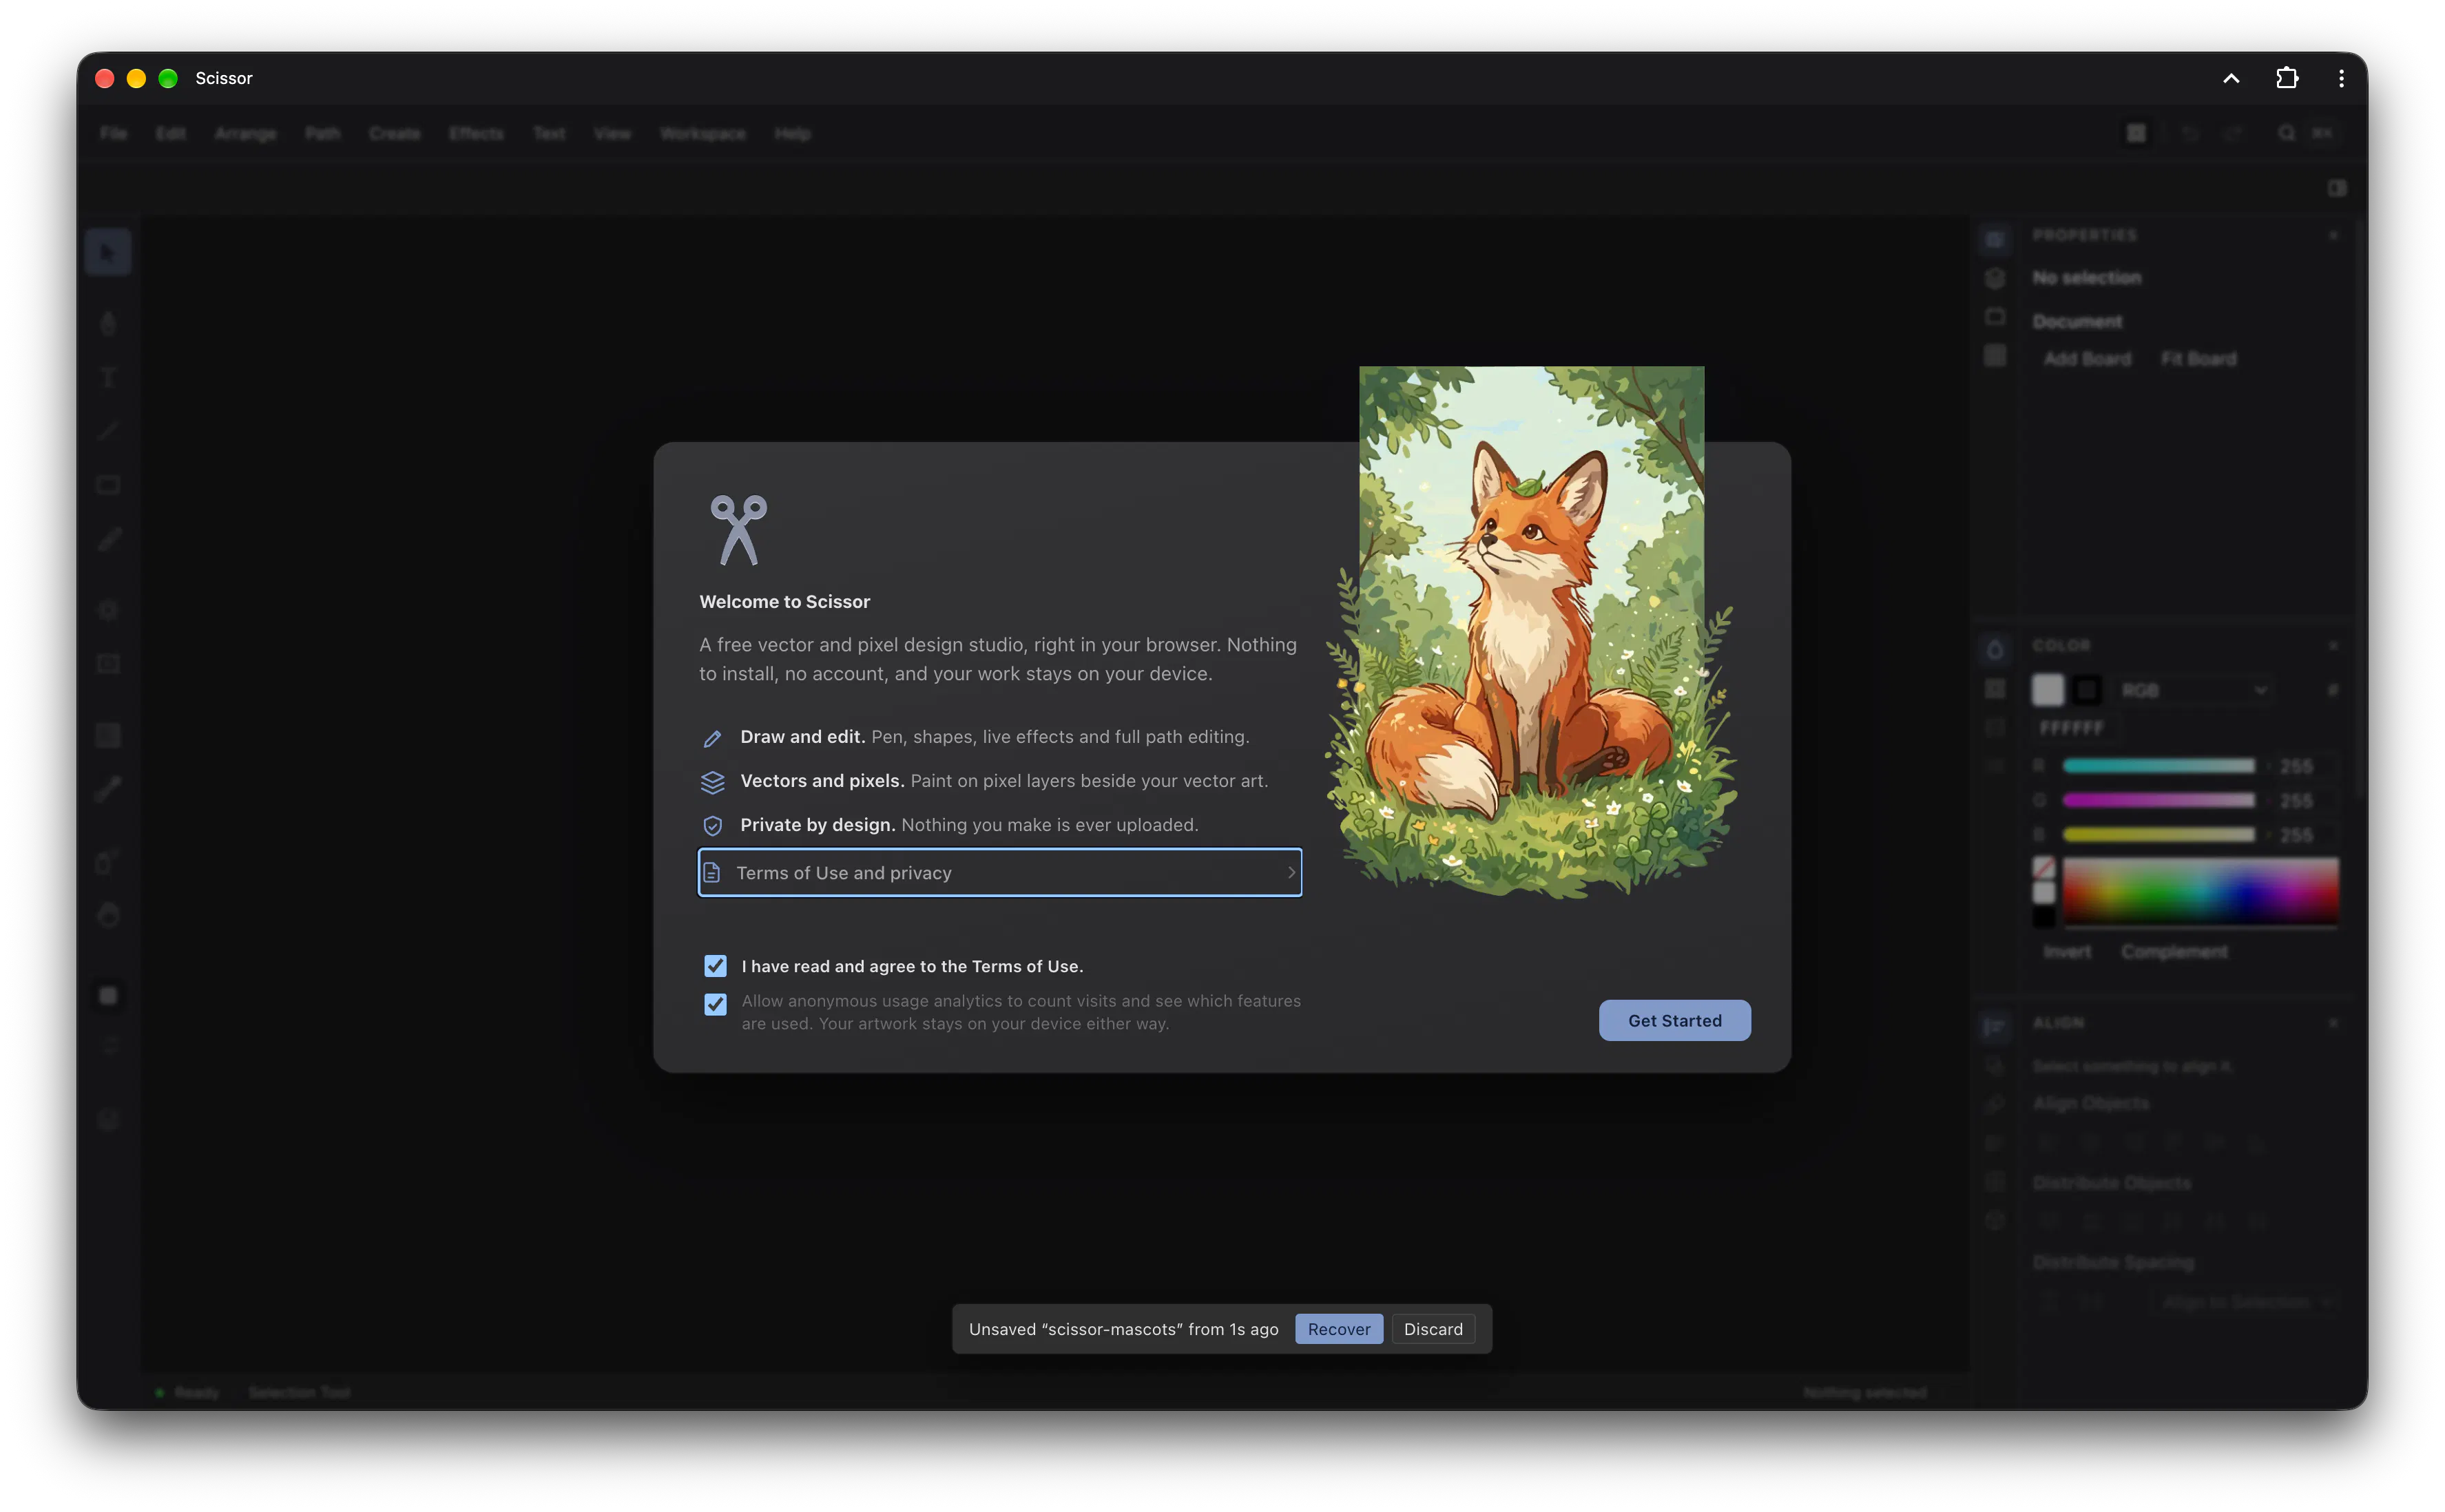The image size is (2445, 1512).
Task: Select the Line tool
Action: point(108,431)
